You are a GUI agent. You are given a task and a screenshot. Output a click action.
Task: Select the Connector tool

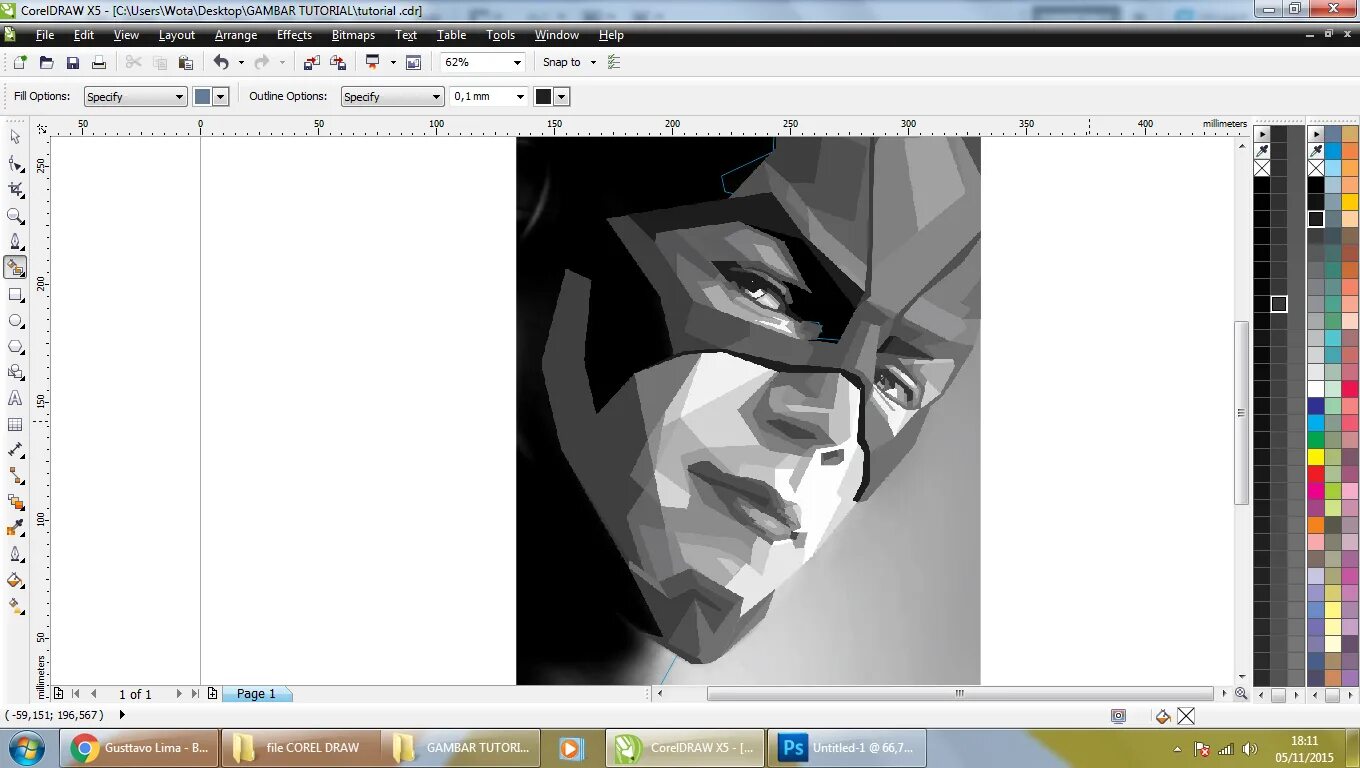click(15, 476)
